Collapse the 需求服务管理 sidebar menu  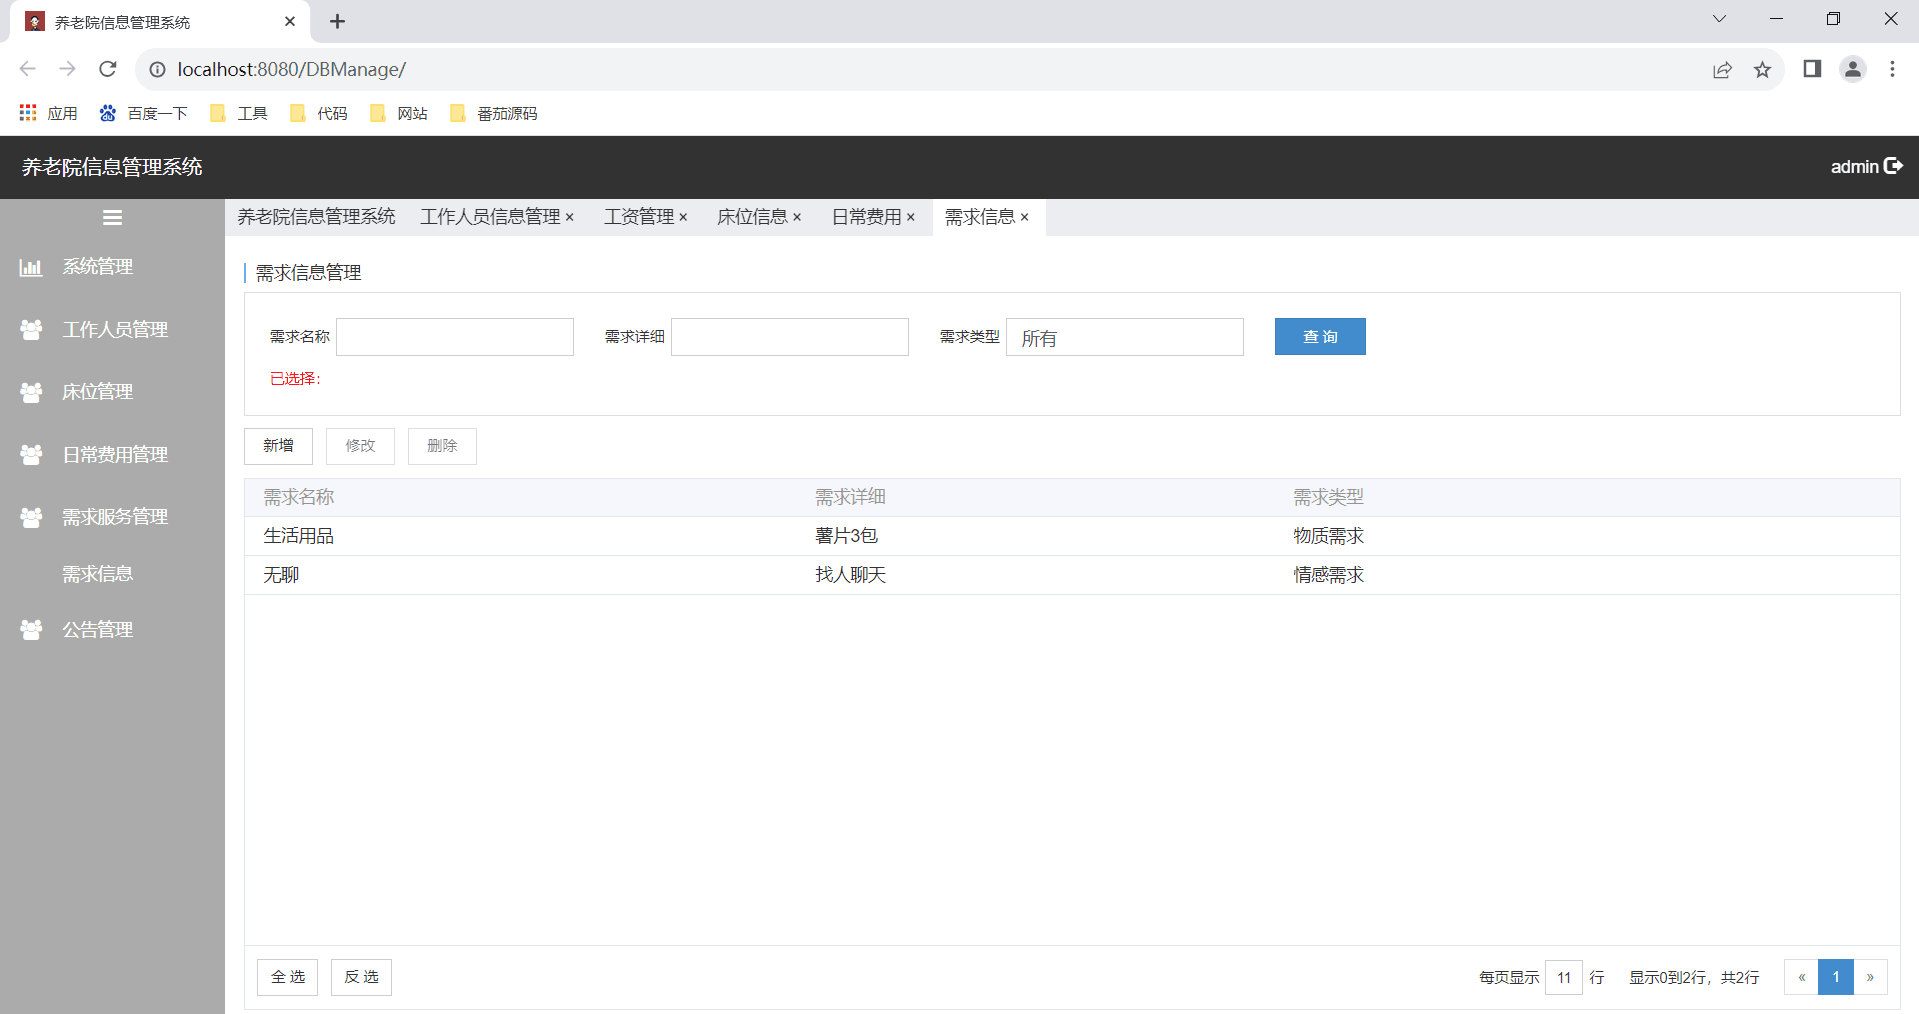pyautogui.click(x=112, y=517)
